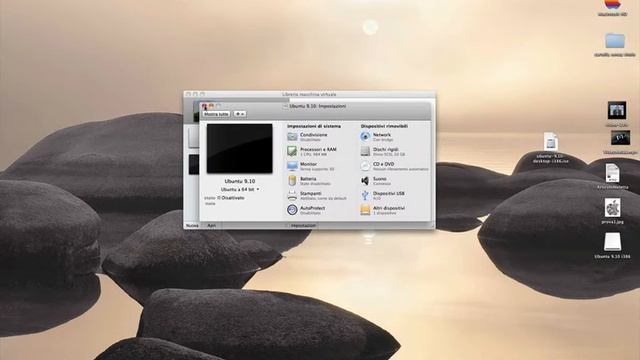The height and width of the screenshot is (360, 640).
Task: Open Batteria battery settings icon
Action: [x=292, y=180]
